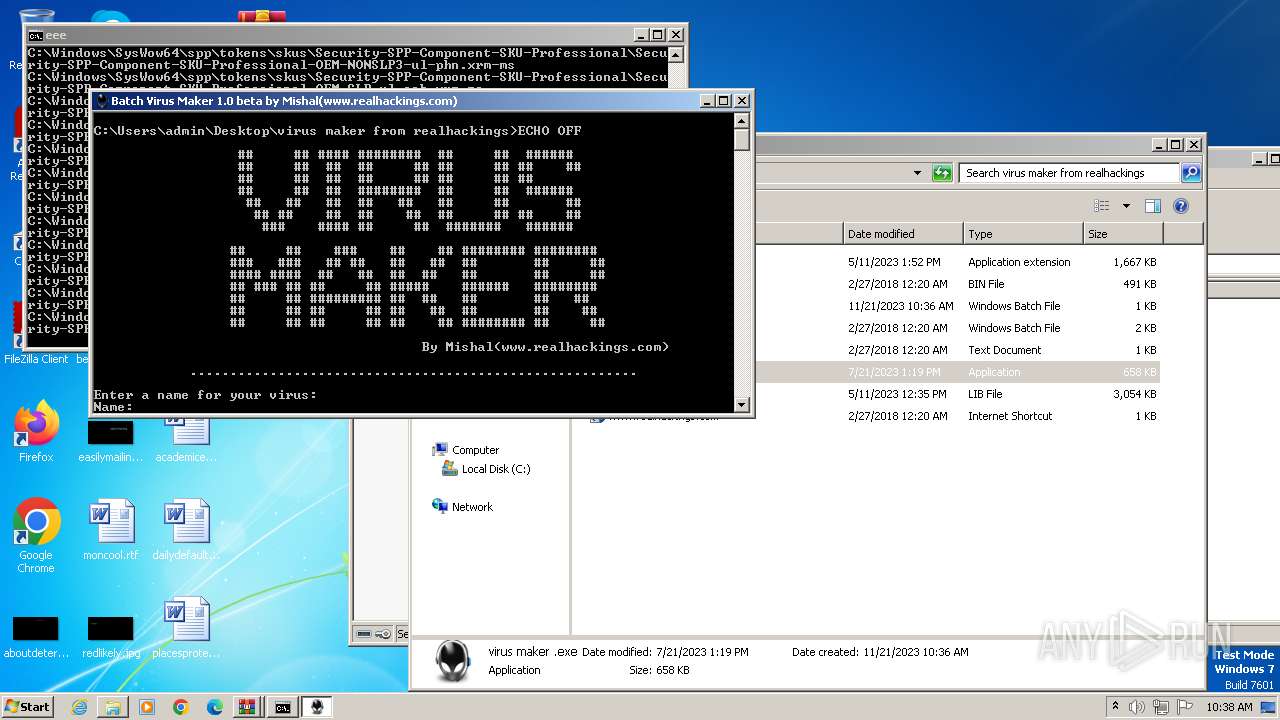This screenshot has width=1280, height=720.
Task: Click the Start button
Action: pyautogui.click(x=27, y=707)
